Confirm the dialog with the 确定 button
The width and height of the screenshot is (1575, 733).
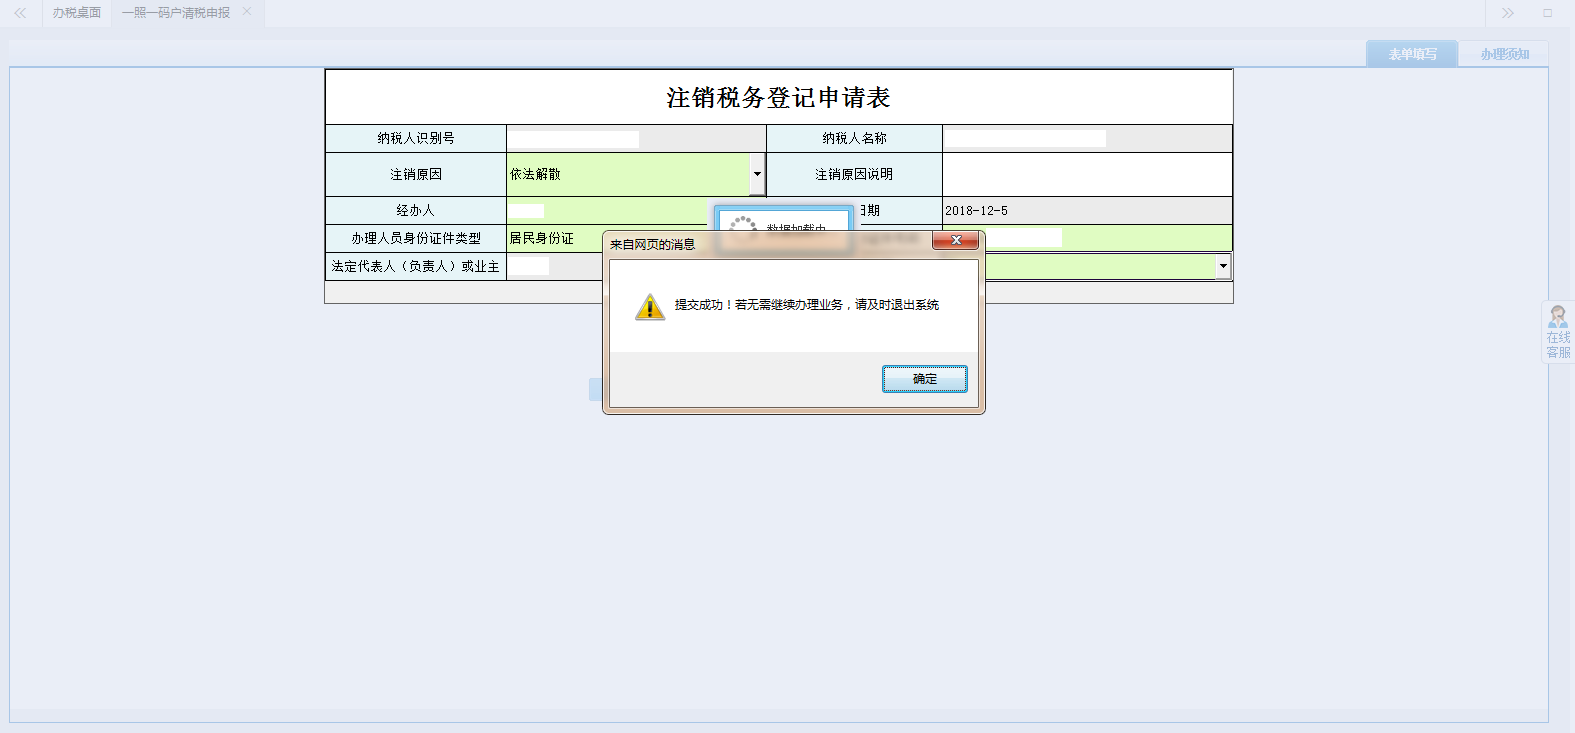pos(924,379)
